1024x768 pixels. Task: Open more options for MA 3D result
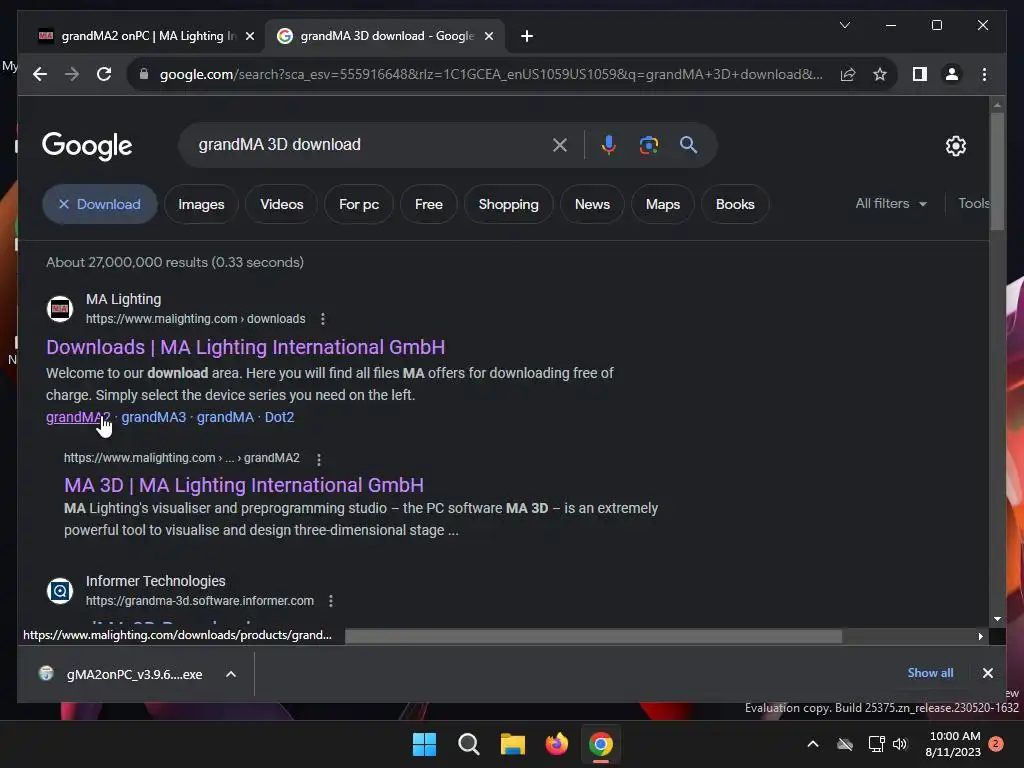tap(319, 459)
